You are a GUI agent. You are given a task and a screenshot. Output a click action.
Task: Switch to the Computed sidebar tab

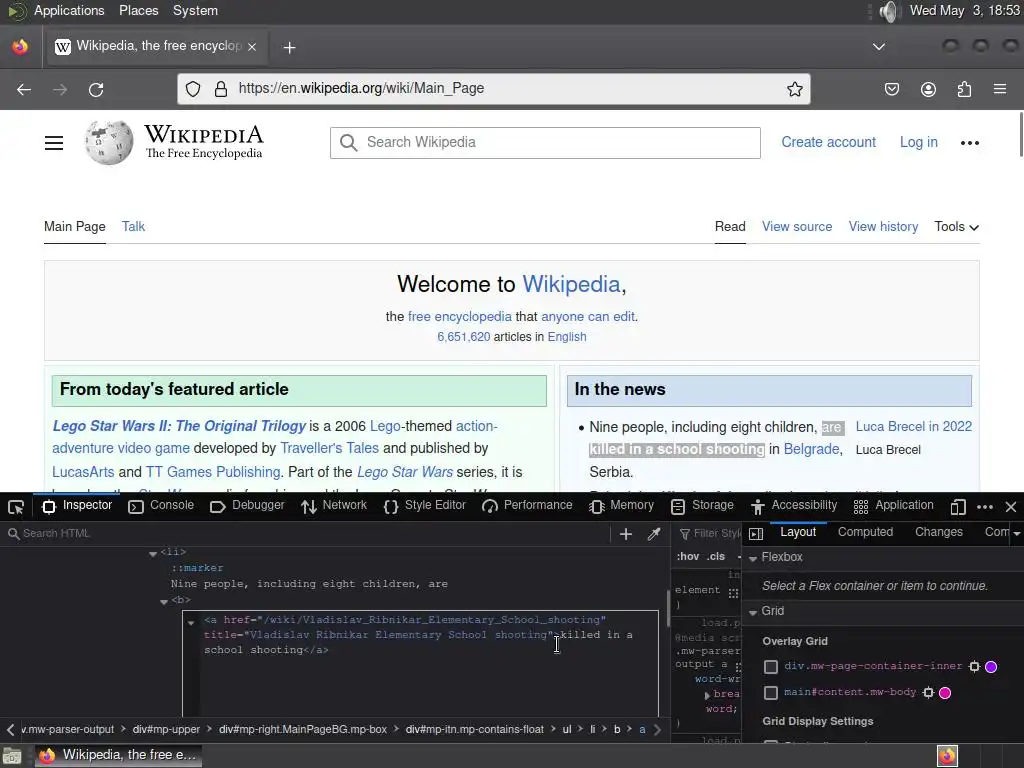865,532
